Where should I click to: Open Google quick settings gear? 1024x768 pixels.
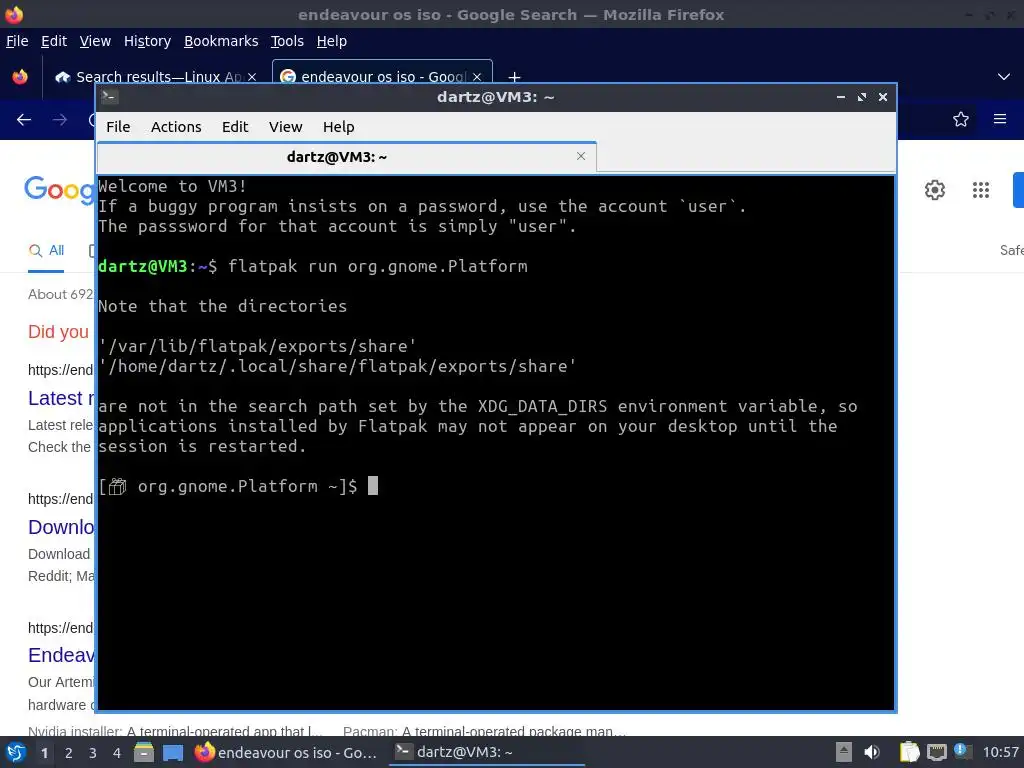pos(935,190)
